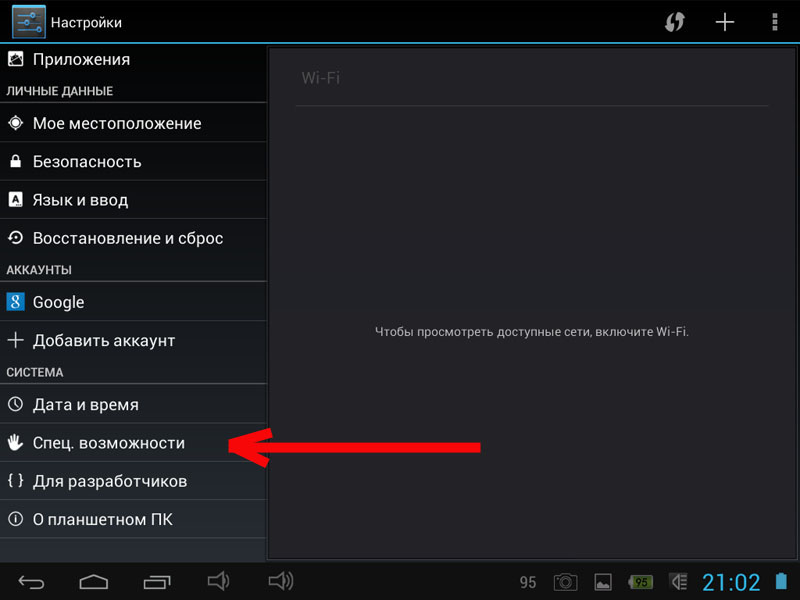Tap the volume down speaker icon

(x=219, y=581)
